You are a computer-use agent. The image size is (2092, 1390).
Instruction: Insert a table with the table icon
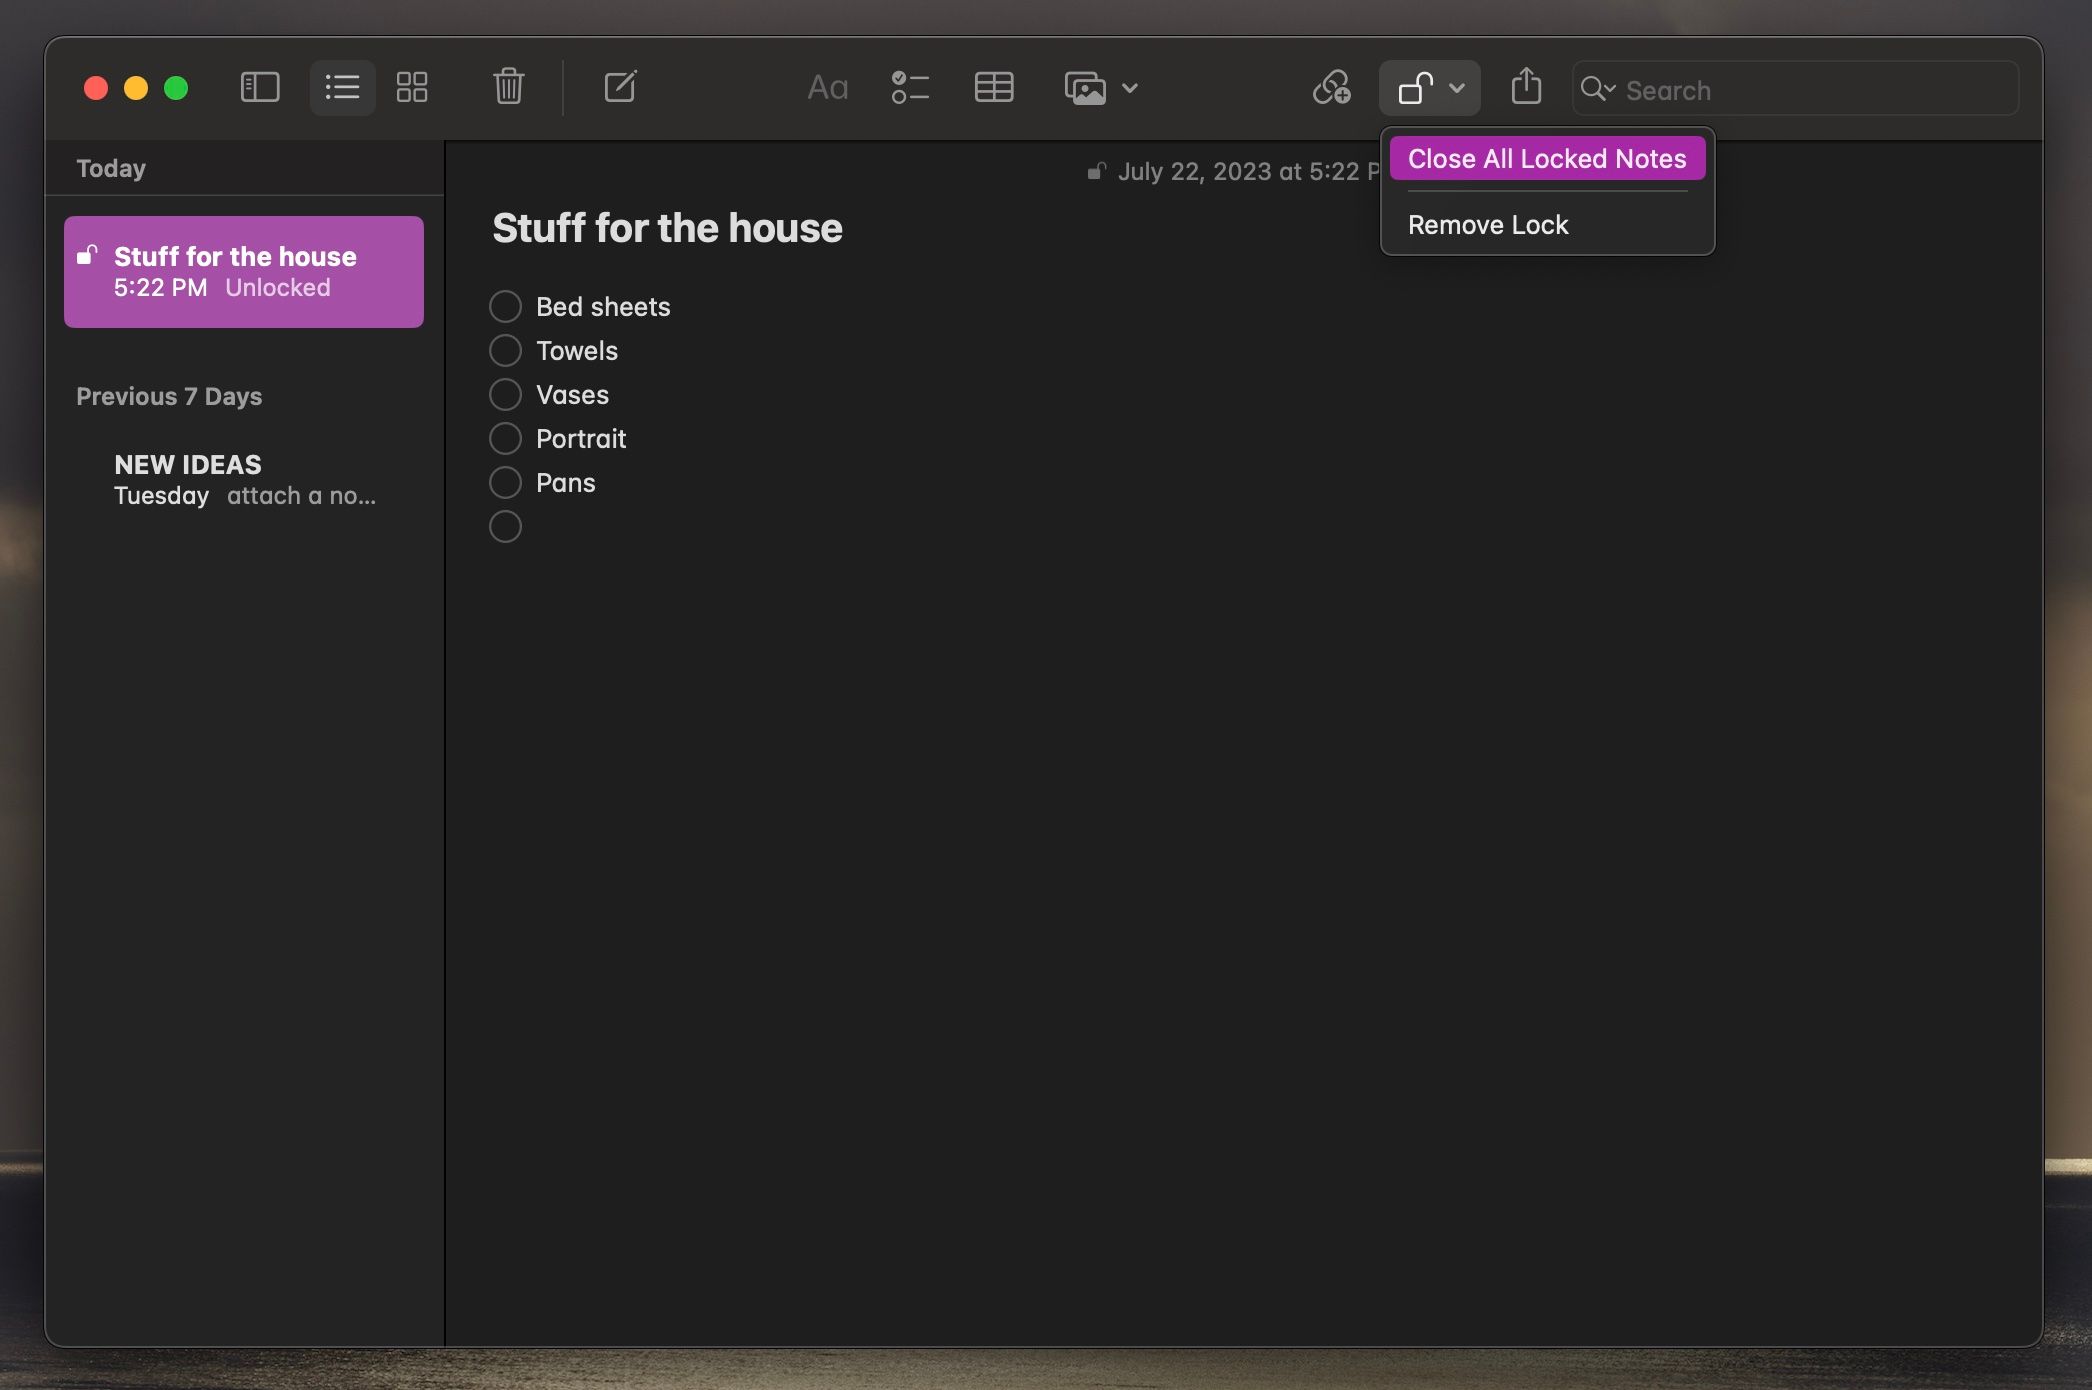pos(994,88)
